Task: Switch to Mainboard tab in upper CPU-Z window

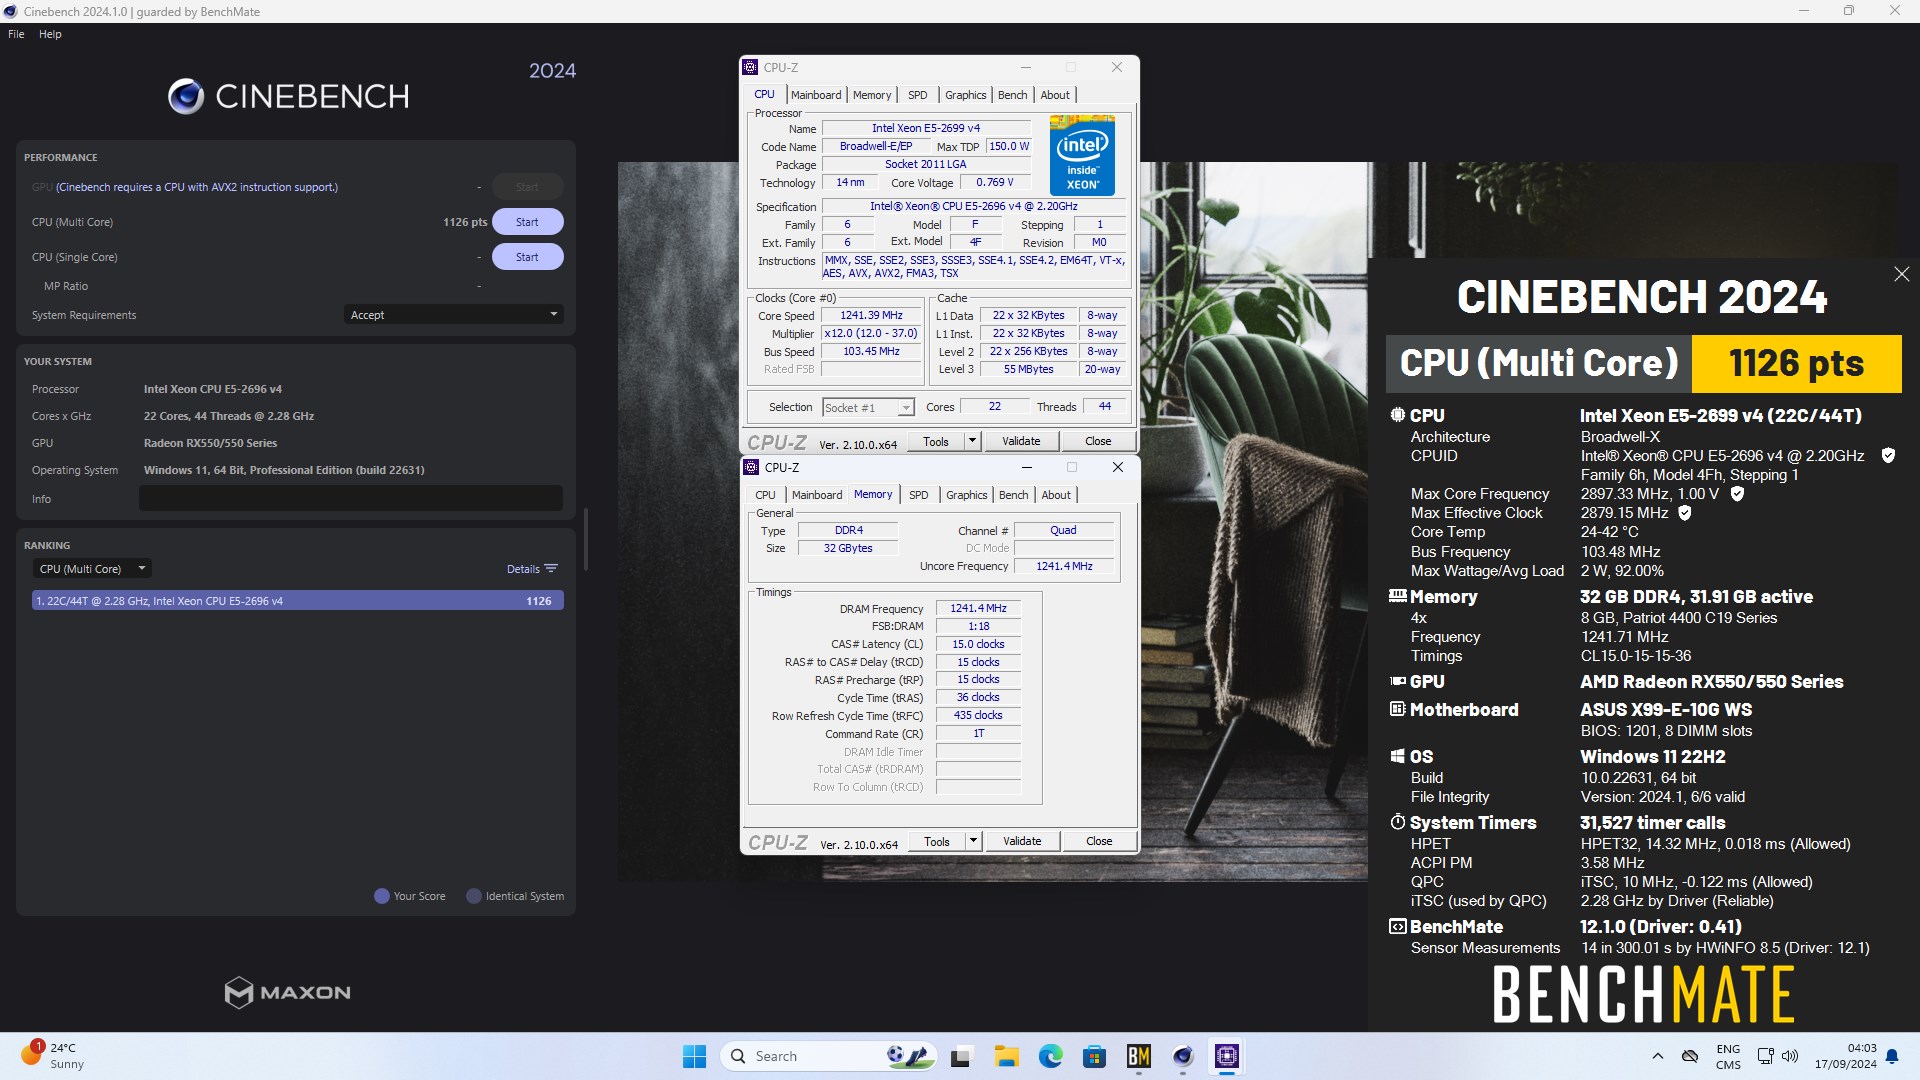Action: tap(816, 95)
